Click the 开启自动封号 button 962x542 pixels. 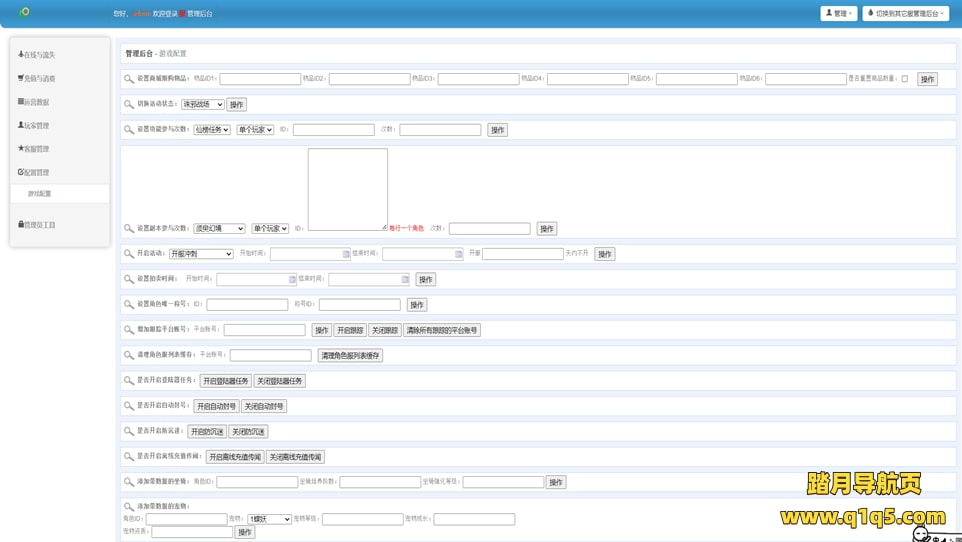[216, 406]
